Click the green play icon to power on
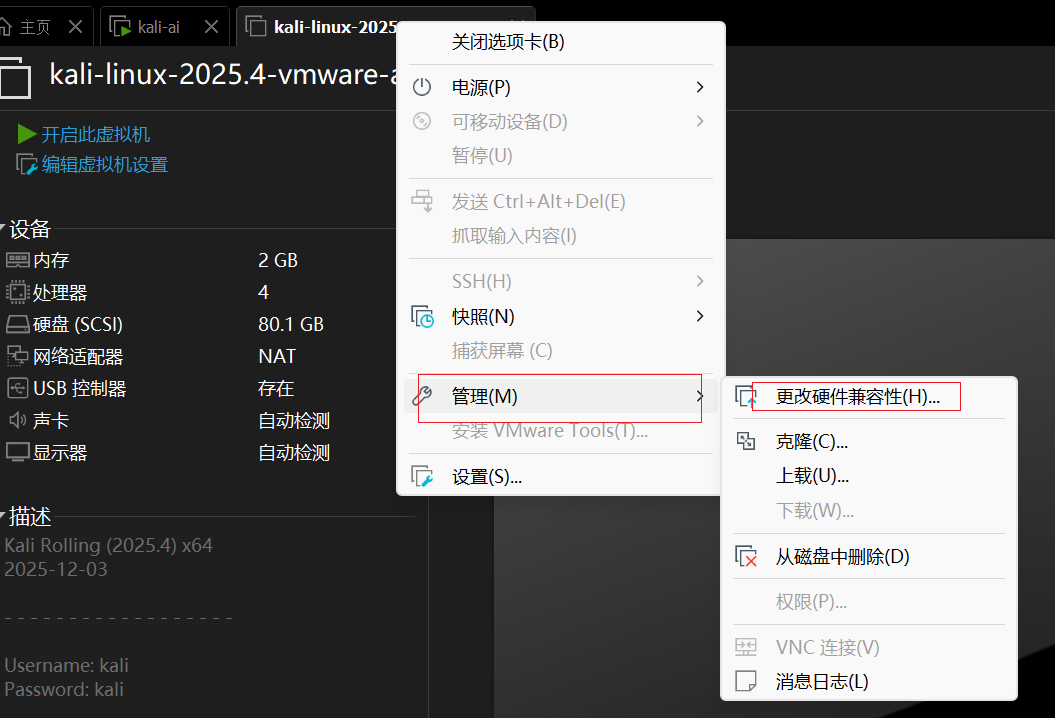This screenshot has height=718, width=1055. click(26, 134)
